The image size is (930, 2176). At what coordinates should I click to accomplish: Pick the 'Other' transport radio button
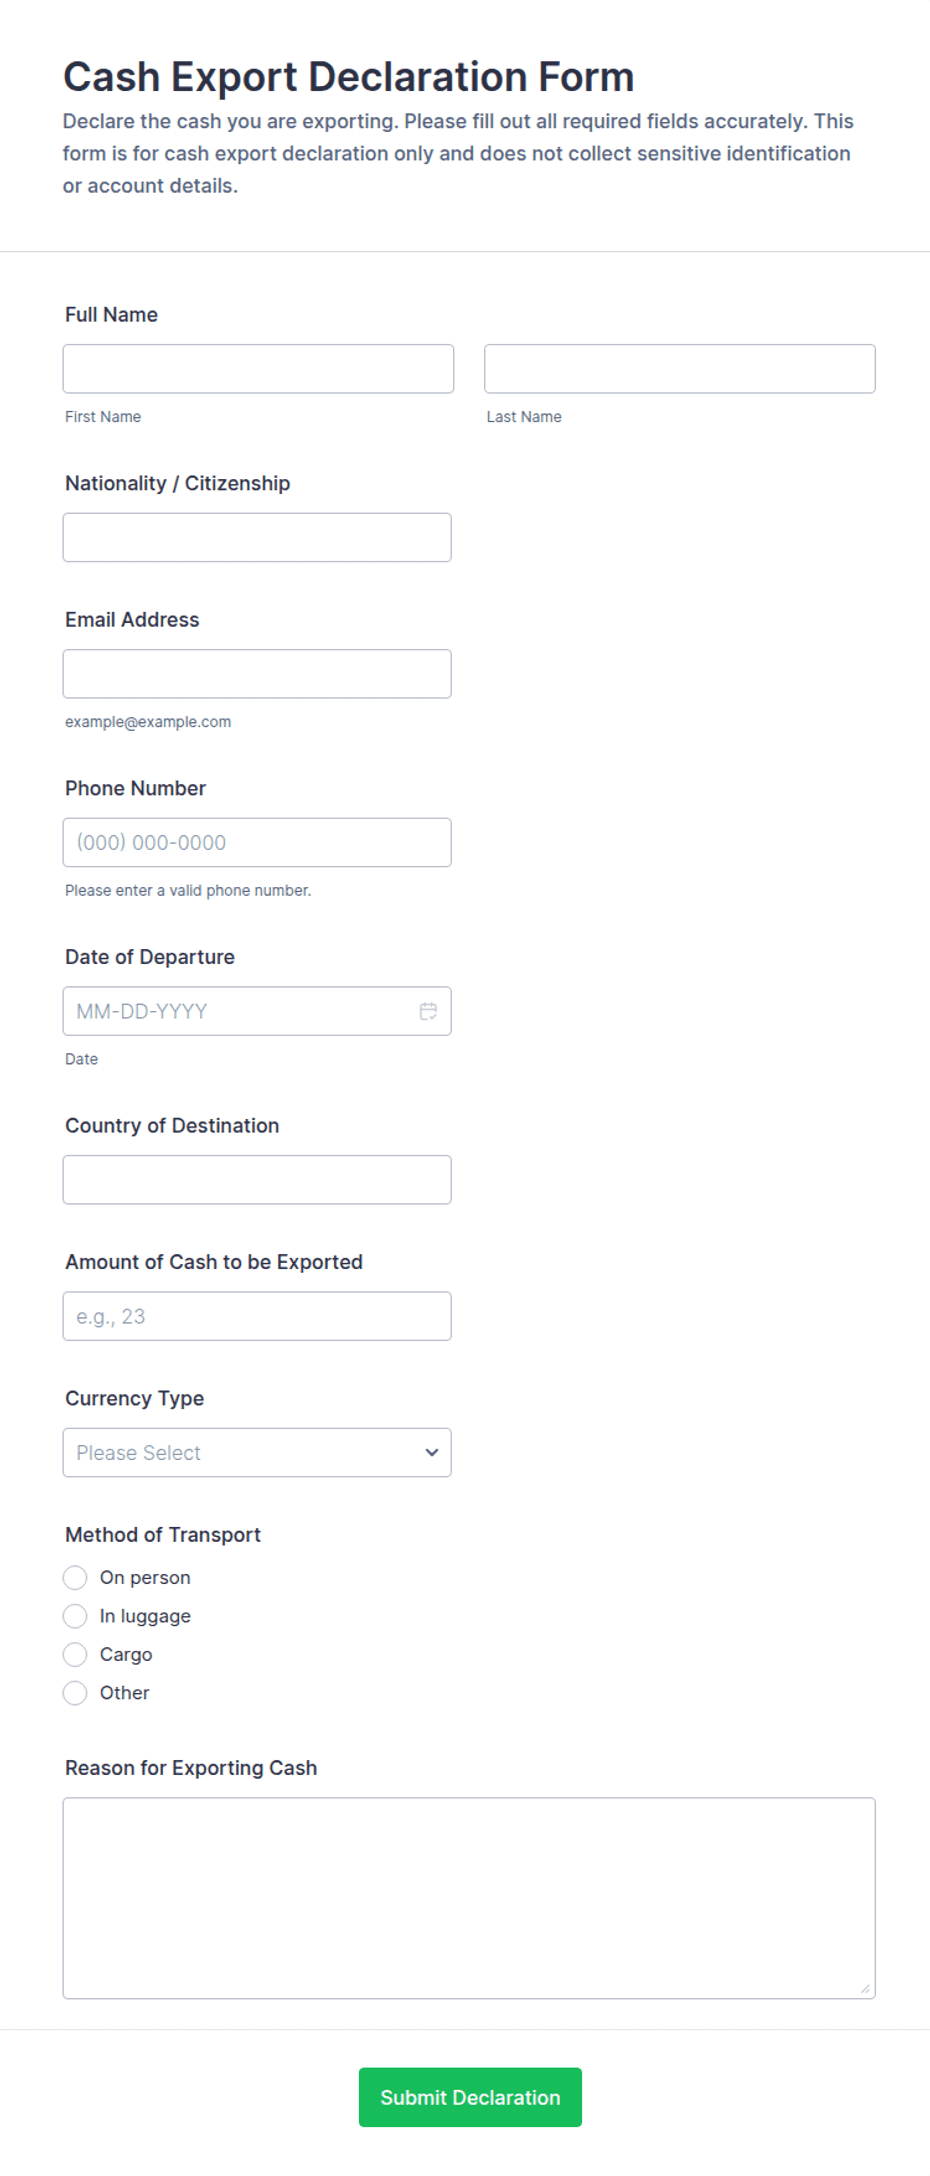point(75,1692)
